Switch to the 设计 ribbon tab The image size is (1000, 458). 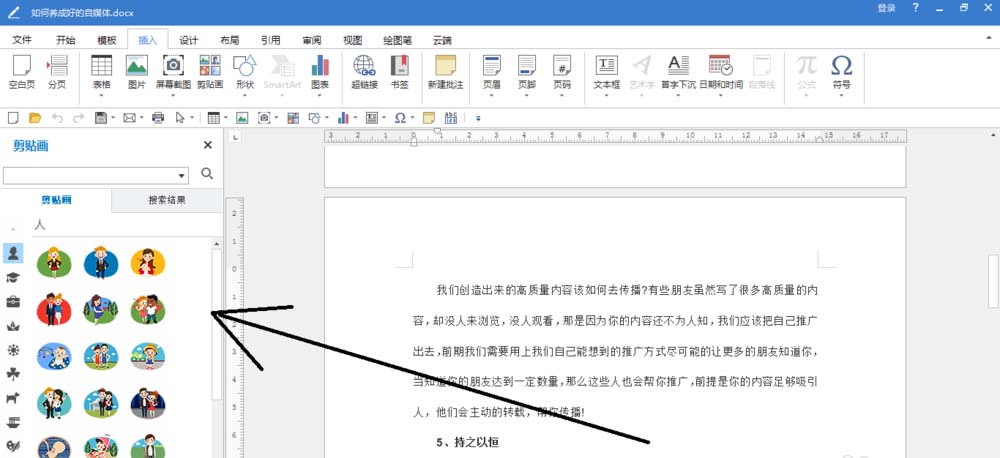189,40
